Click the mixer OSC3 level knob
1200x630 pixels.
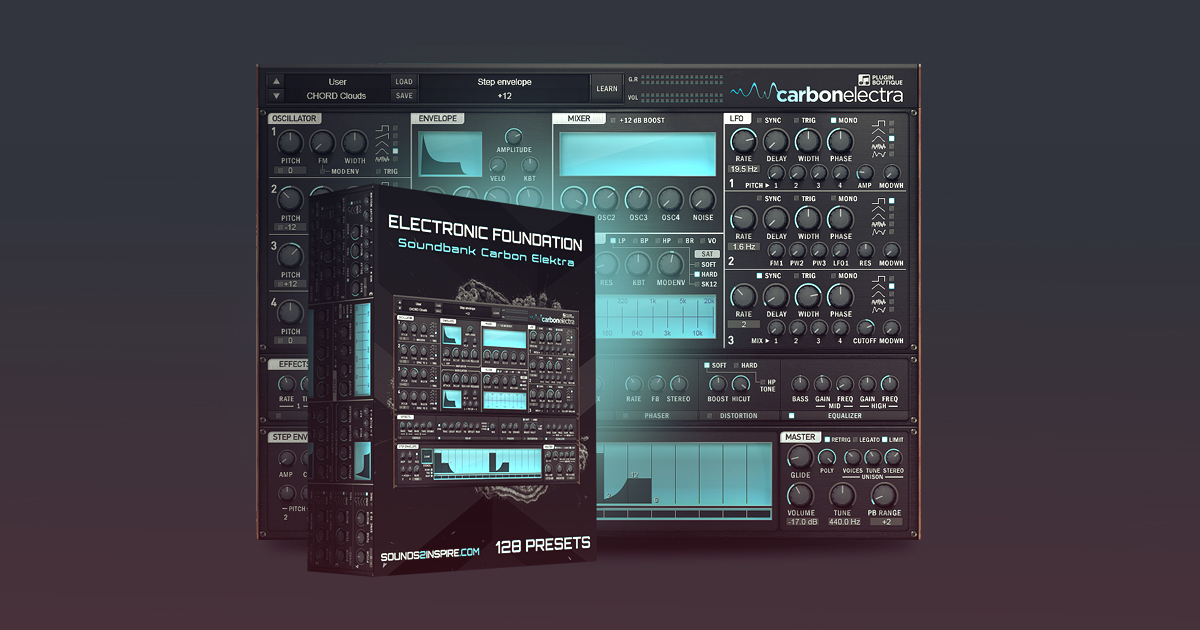point(638,198)
